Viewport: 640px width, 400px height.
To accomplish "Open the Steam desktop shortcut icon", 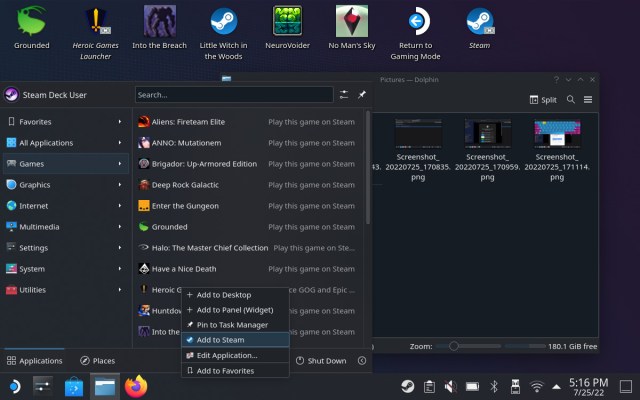I will pos(480,21).
